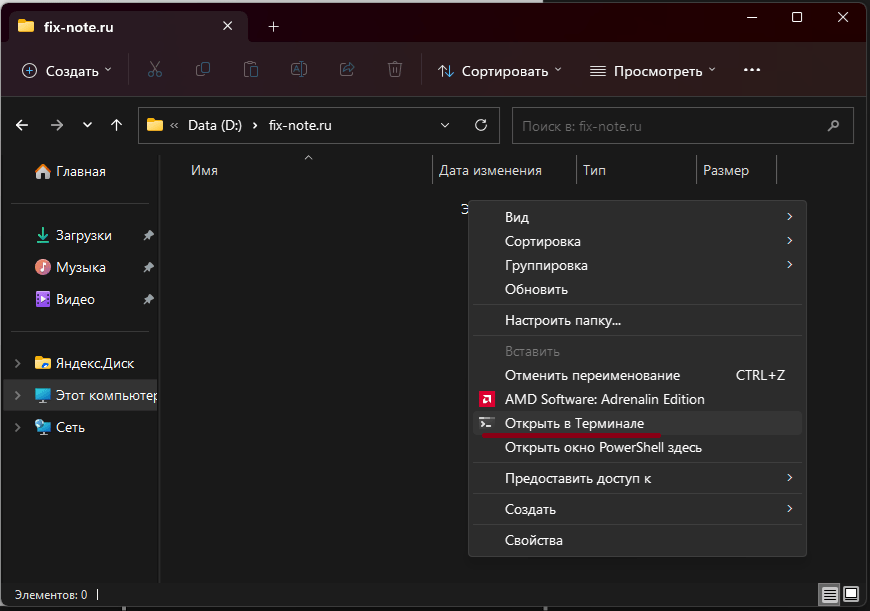
Task: Open the Просмотреть dropdown
Action: (x=652, y=71)
